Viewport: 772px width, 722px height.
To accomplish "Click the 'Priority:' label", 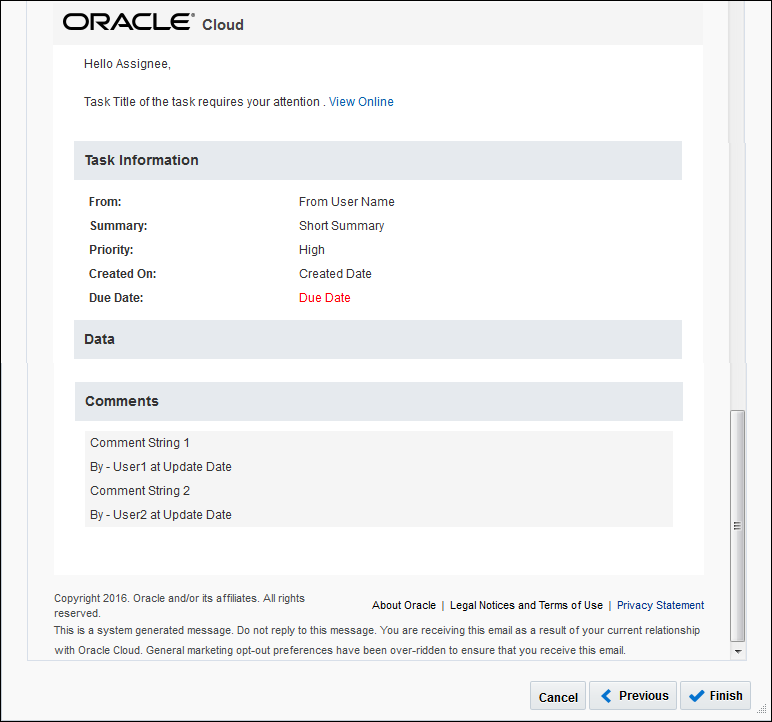I will tap(111, 250).
